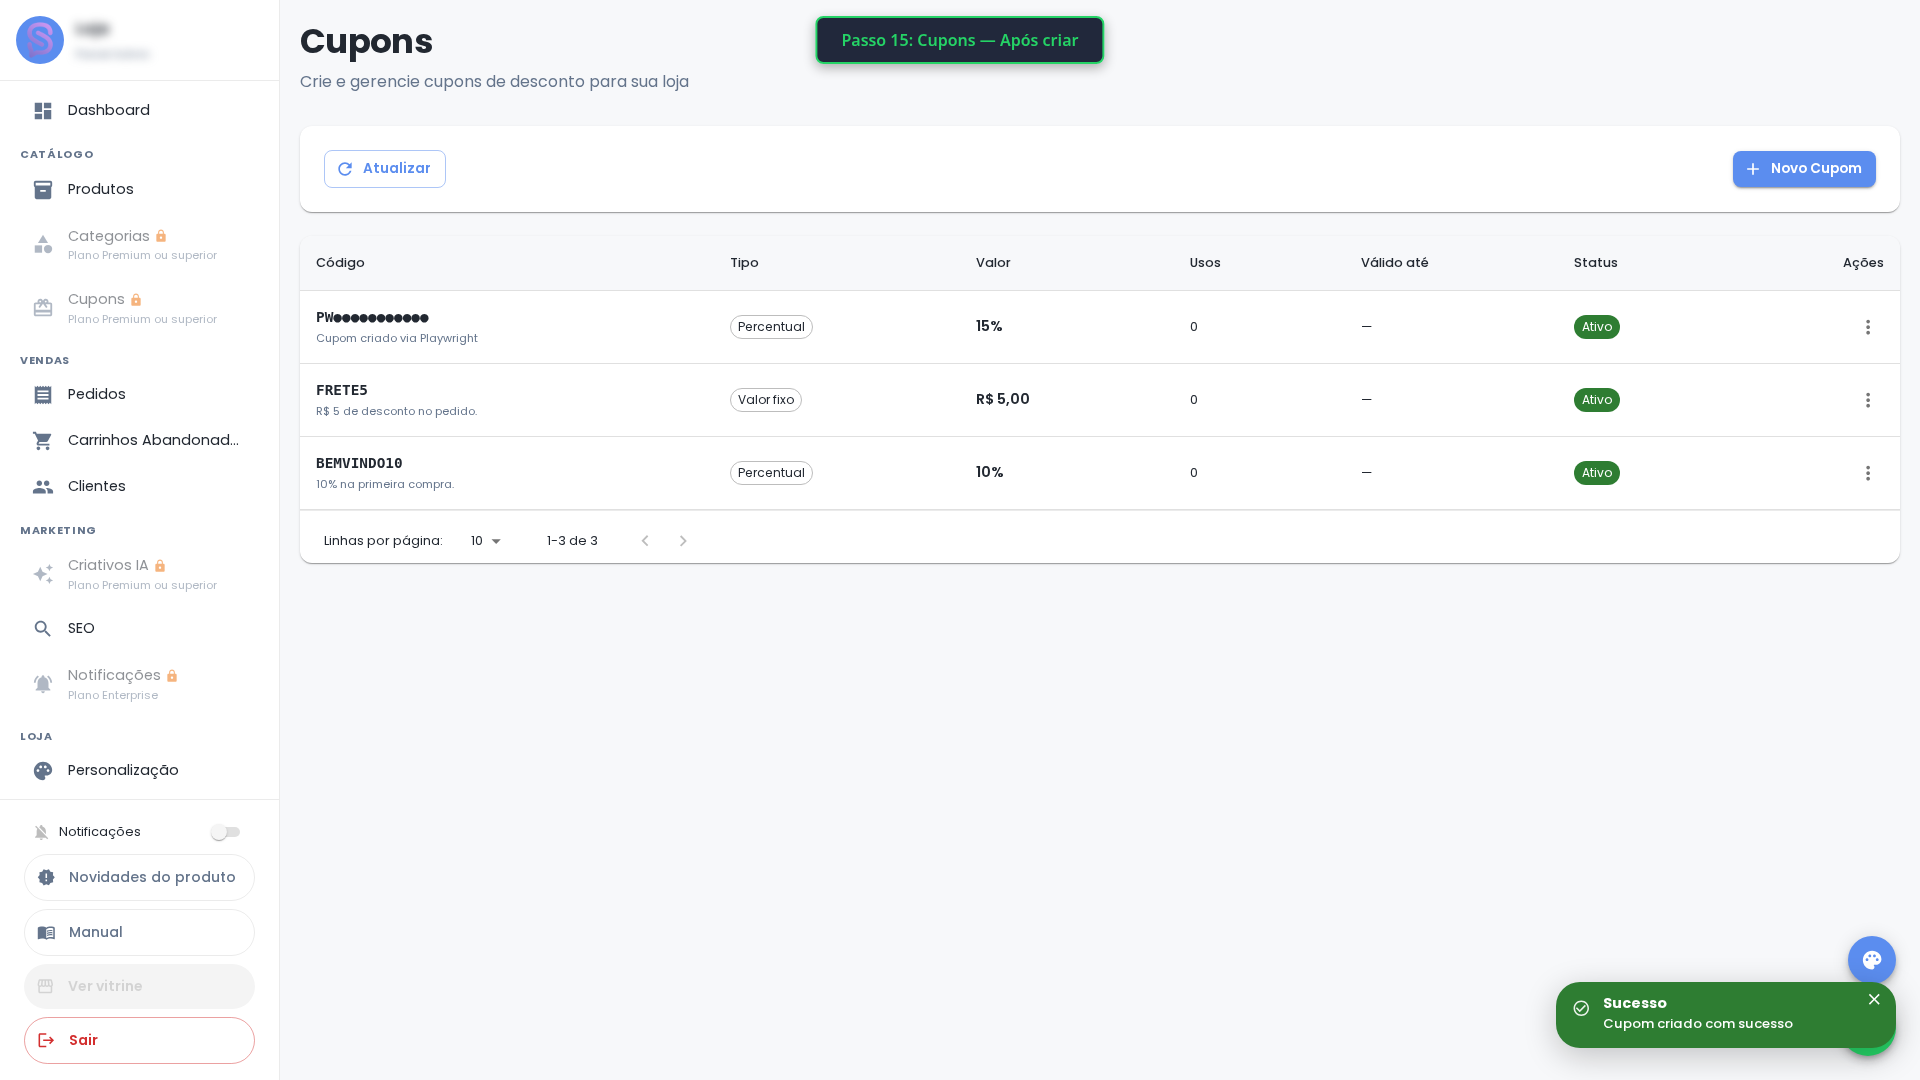The width and height of the screenshot is (1920, 1080).
Task: Click the floating palette theme button
Action: [x=1872, y=960]
